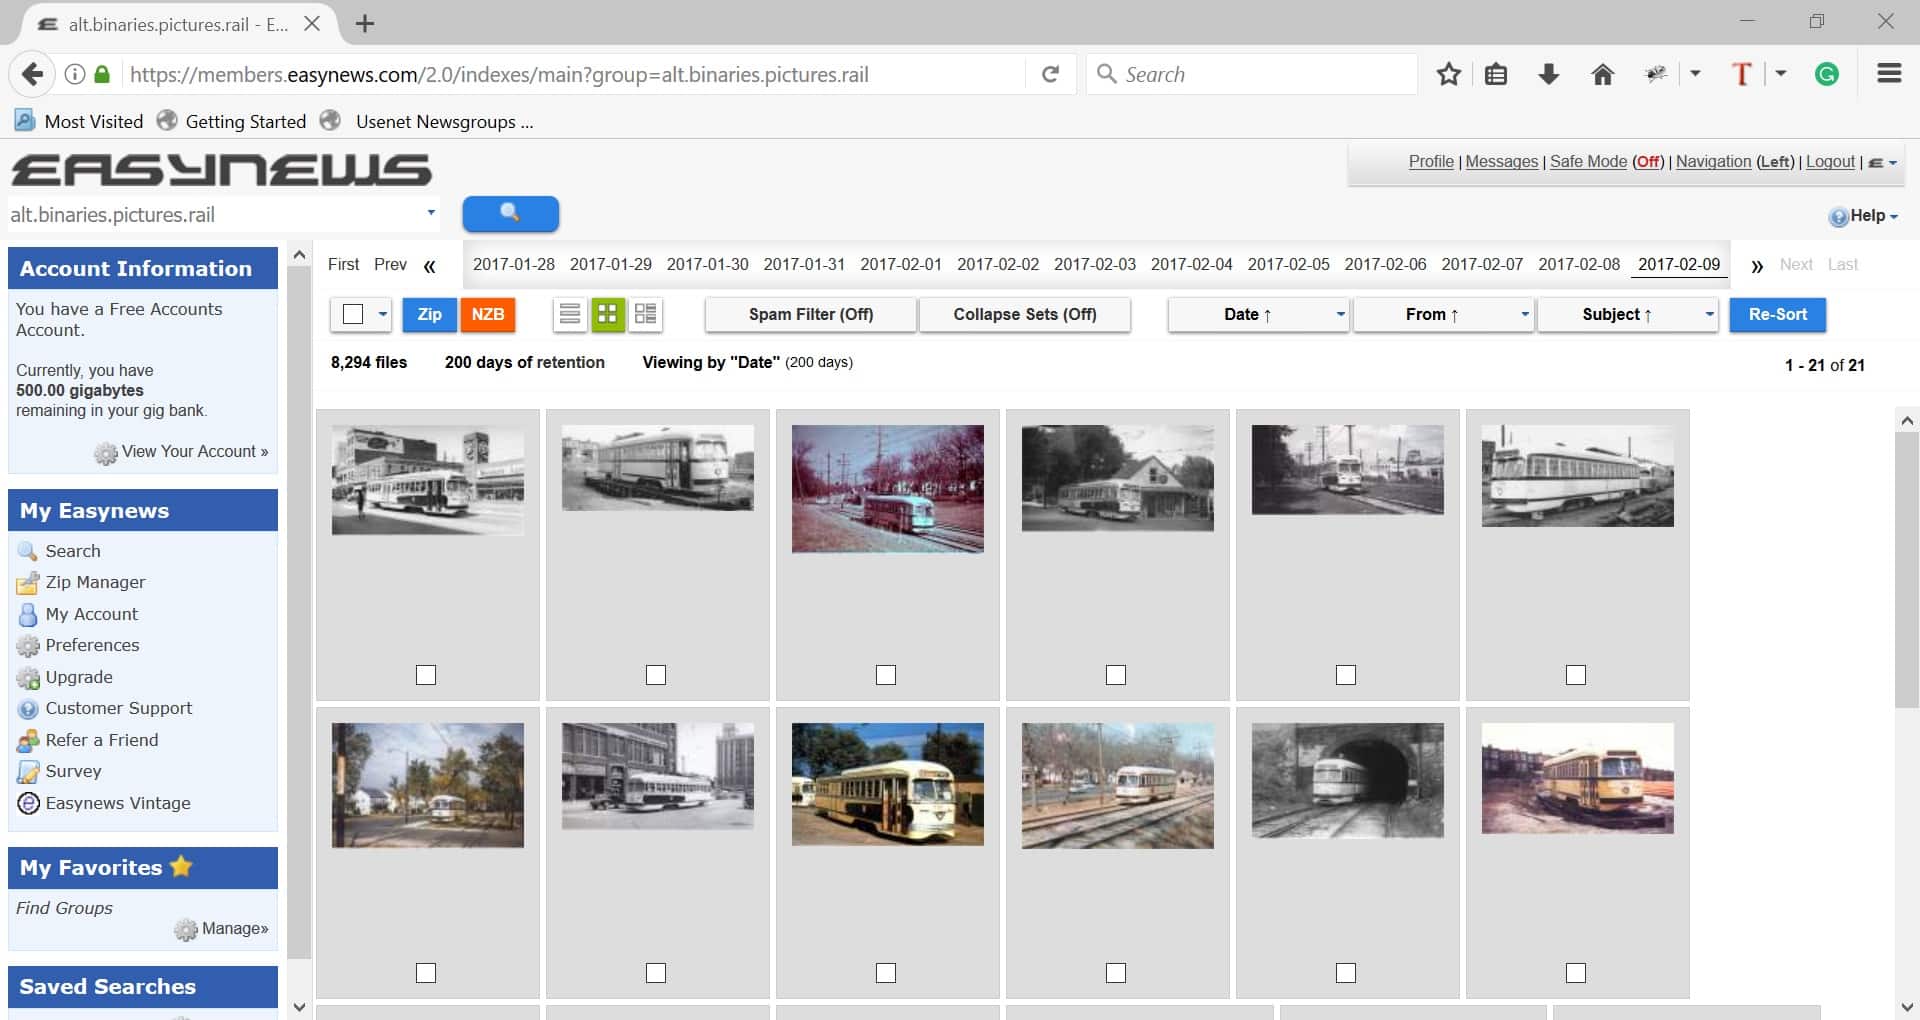The height and width of the screenshot is (1020, 1920).
Task: Open the newsgroup selector dropdown arrow
Action: pos(431,213)
